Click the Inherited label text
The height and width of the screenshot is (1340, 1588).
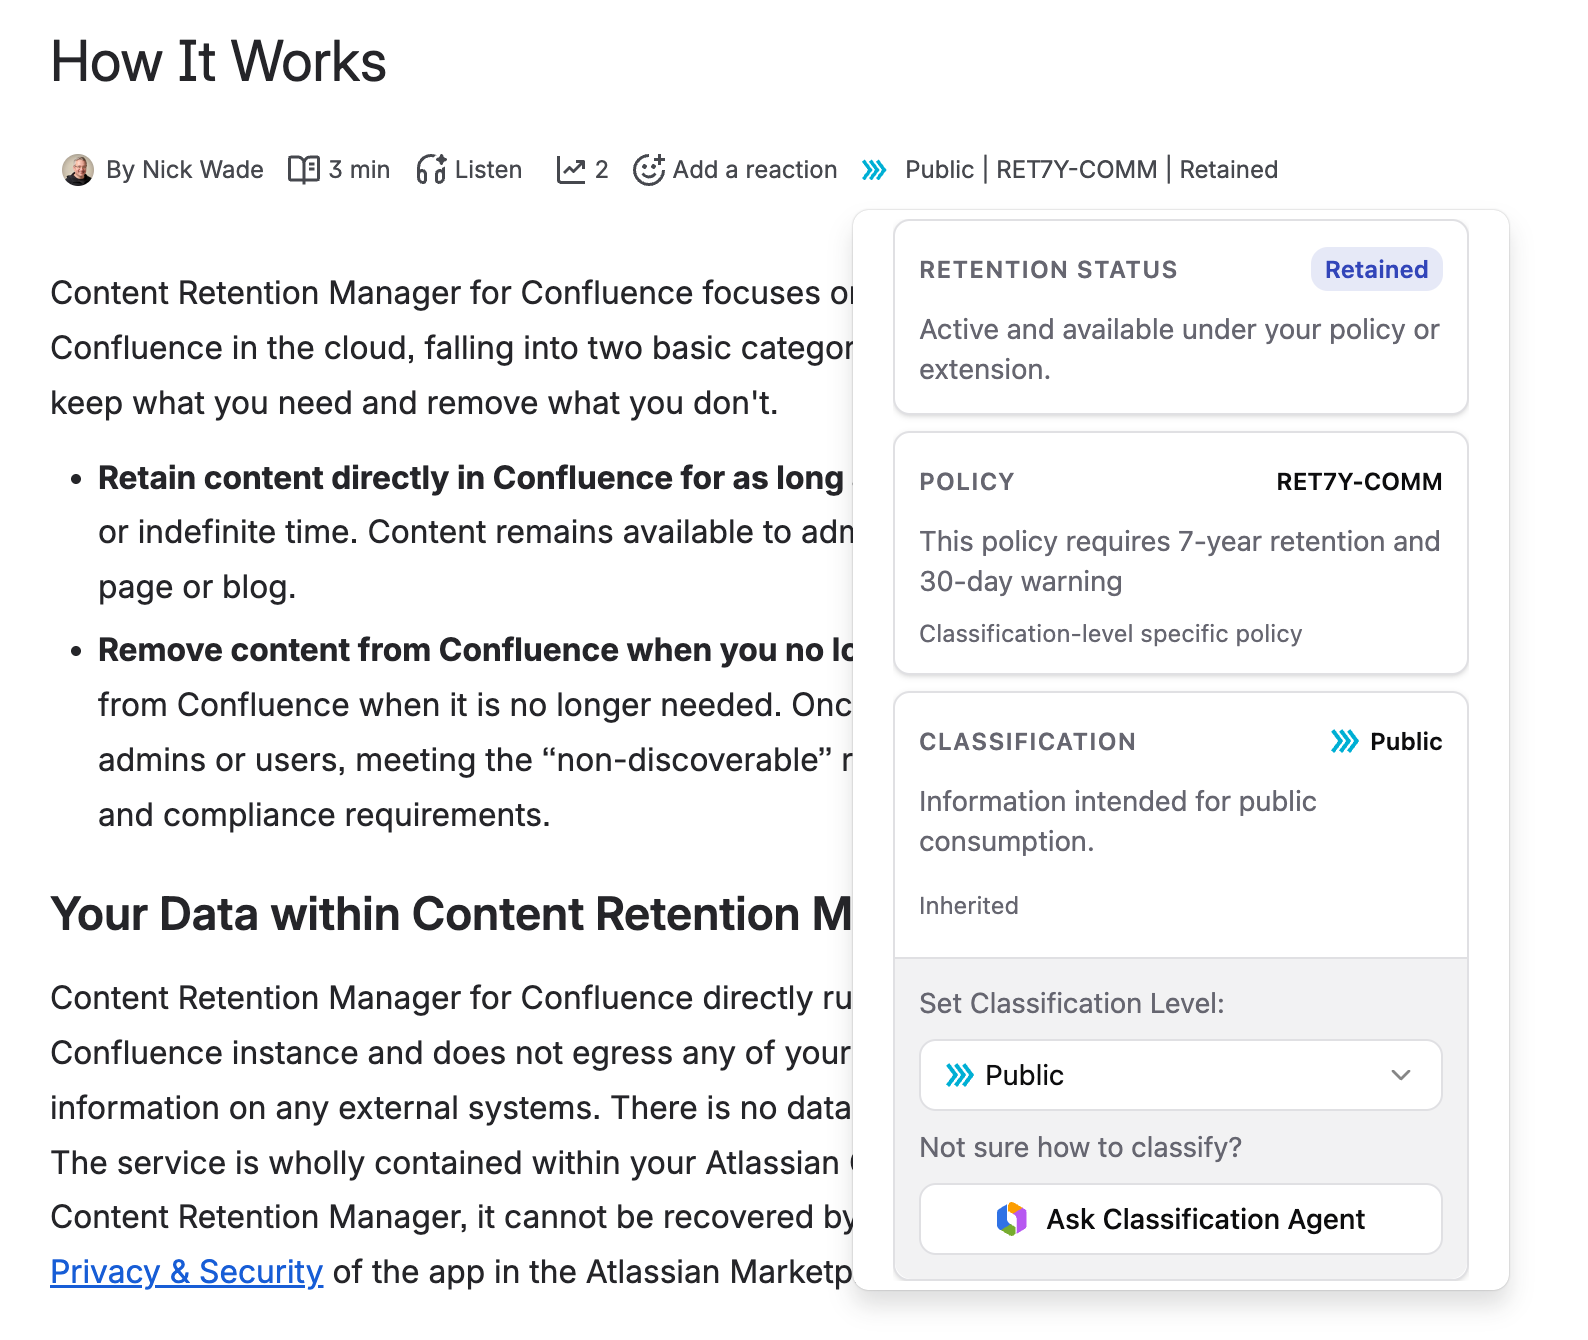[x=969, y=906]
